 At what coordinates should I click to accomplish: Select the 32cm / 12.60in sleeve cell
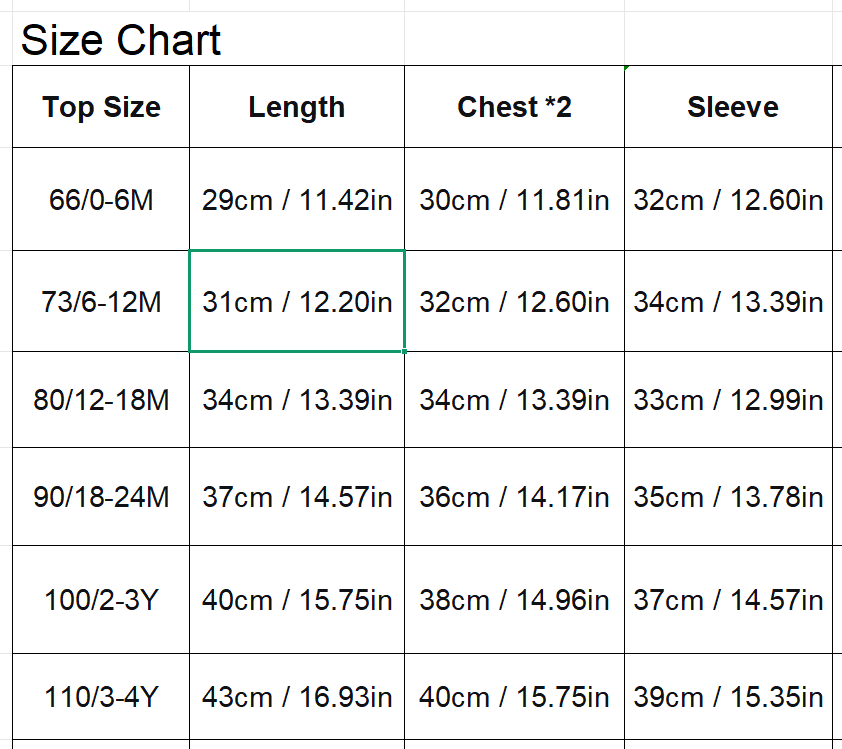pyautogui.click(x=728, y=200)
